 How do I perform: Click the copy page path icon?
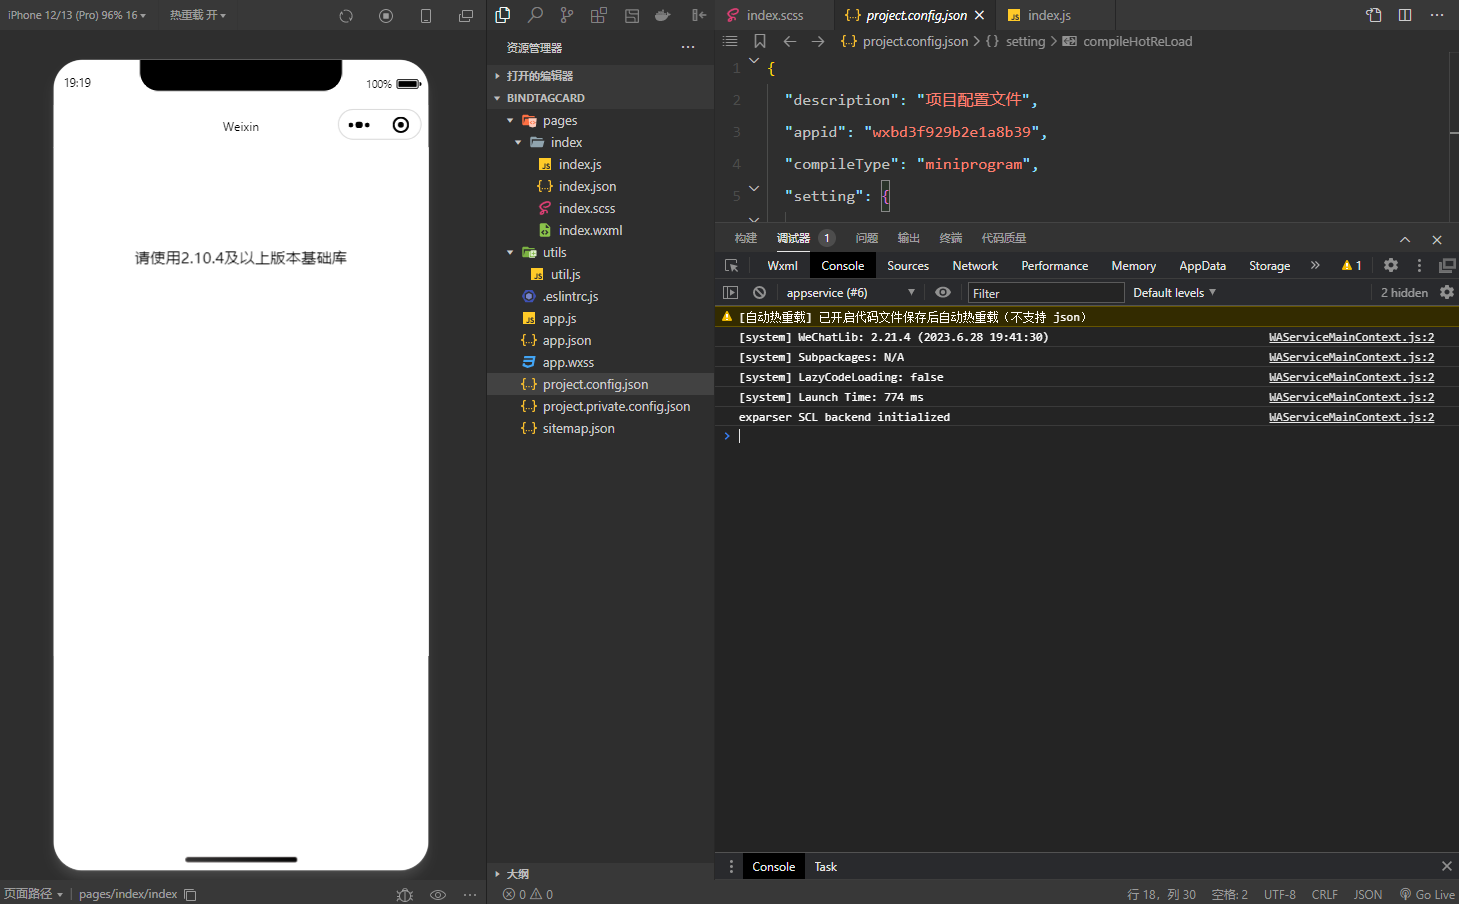pos(190,895)
